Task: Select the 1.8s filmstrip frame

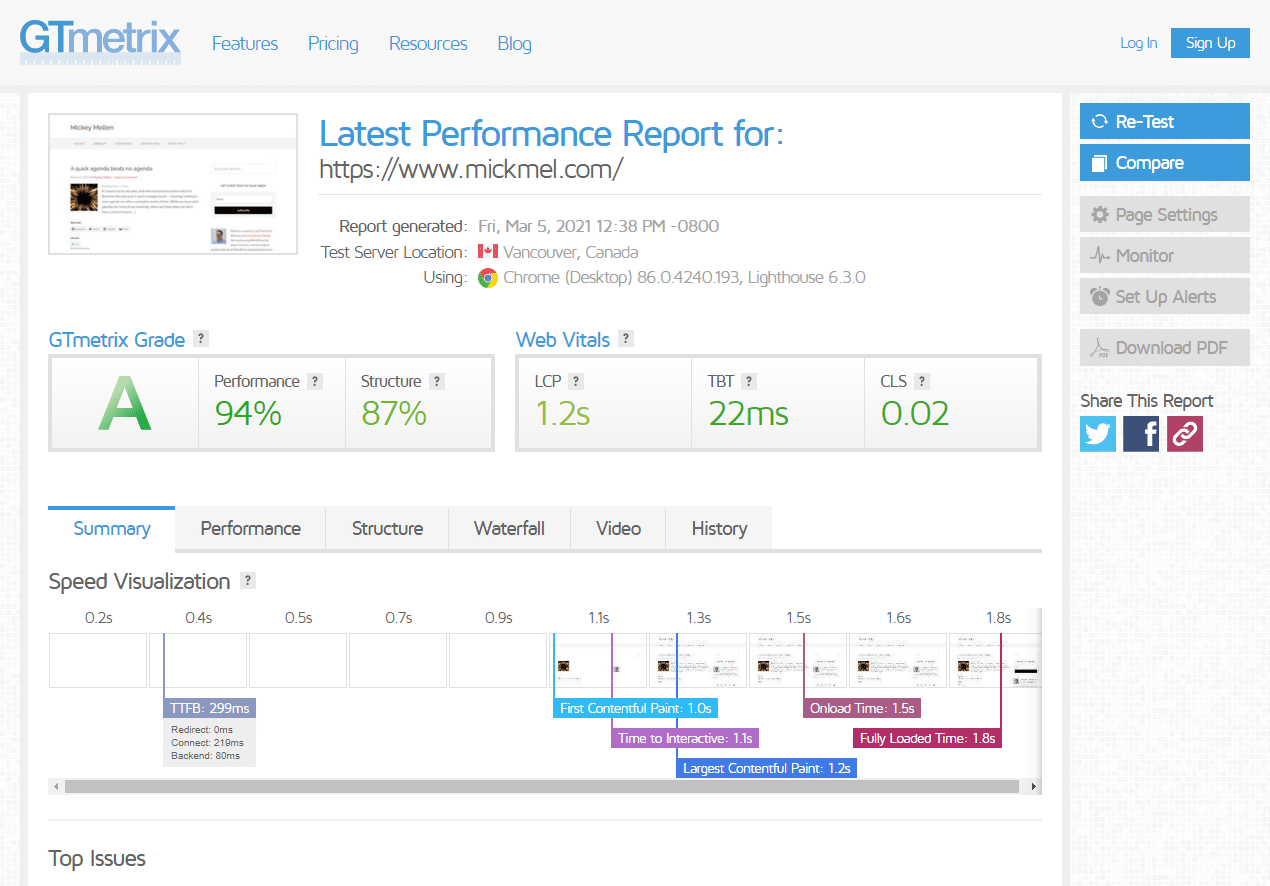Action: 995,660
